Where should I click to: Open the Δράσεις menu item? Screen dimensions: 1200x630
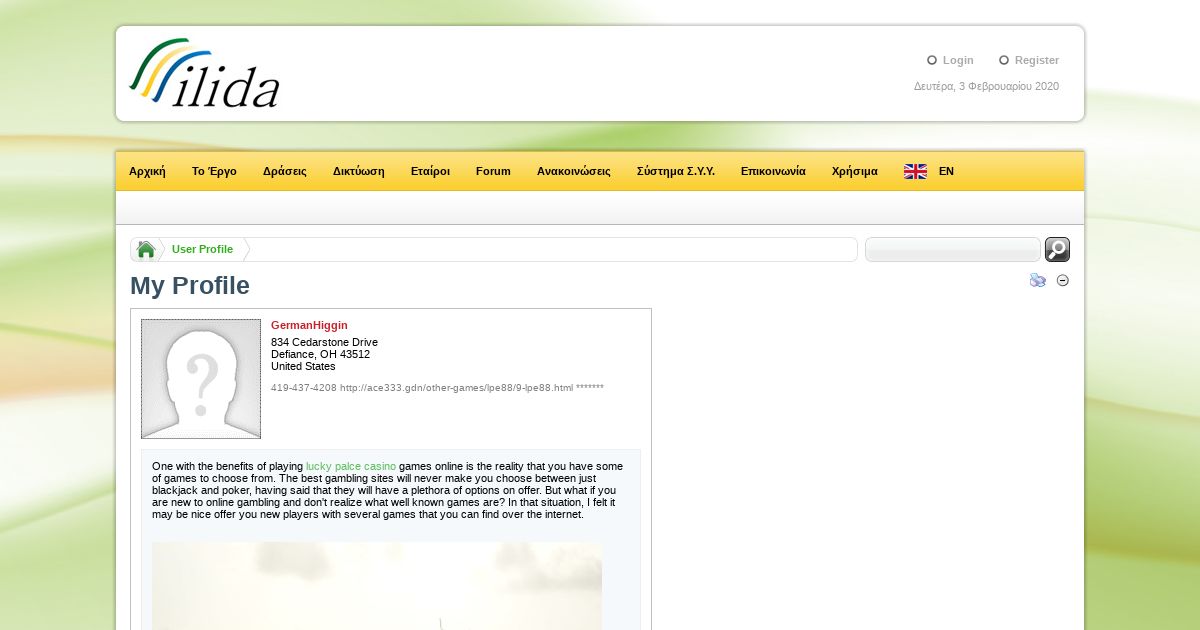285,171
